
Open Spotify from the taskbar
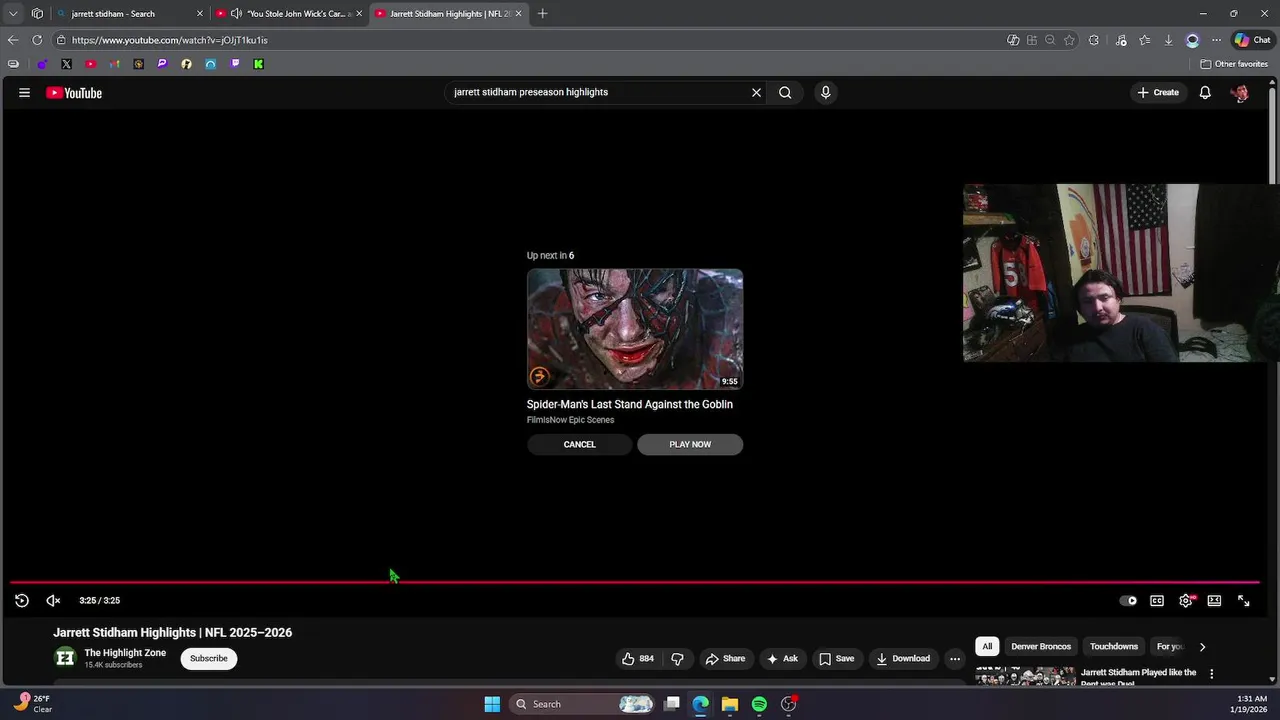point(759,704)
